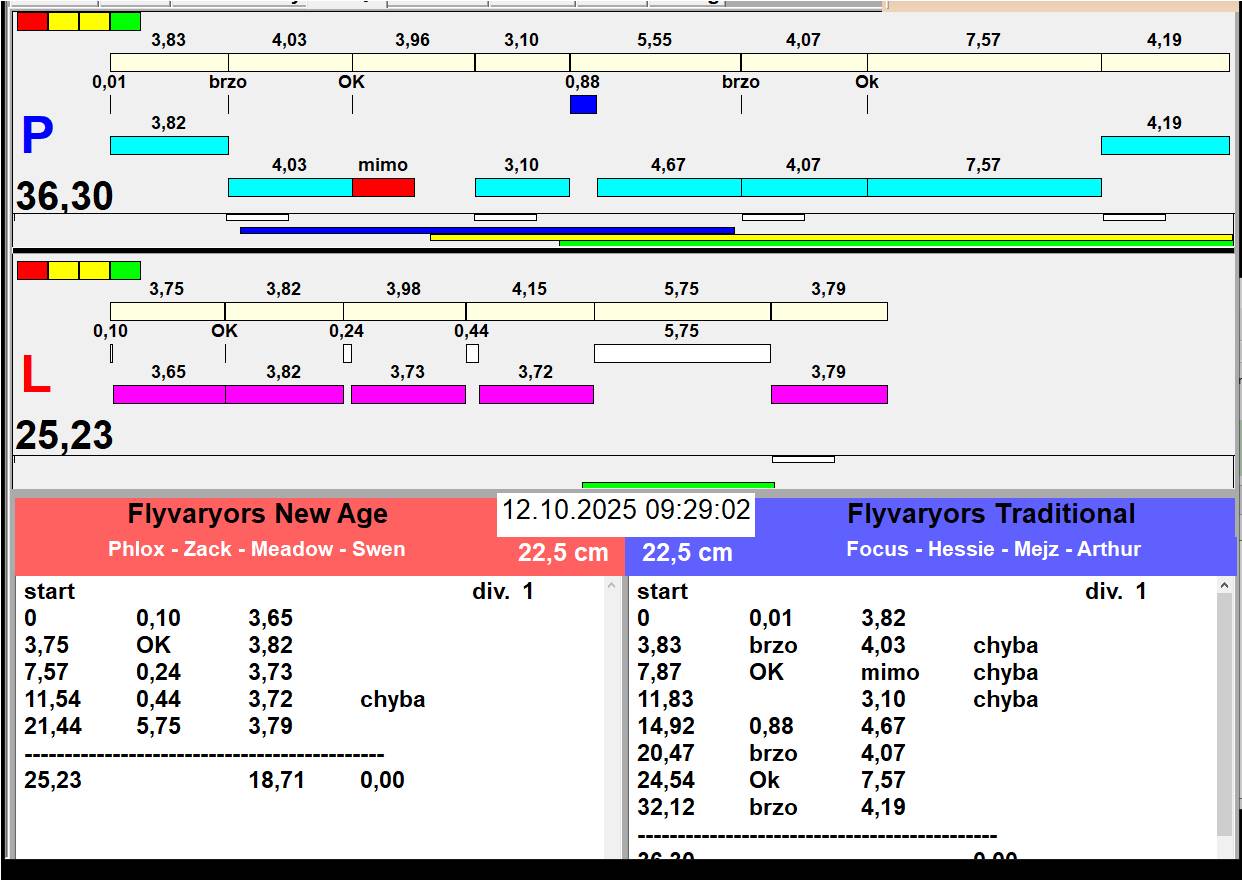Click the date and time display

point(626,511)
